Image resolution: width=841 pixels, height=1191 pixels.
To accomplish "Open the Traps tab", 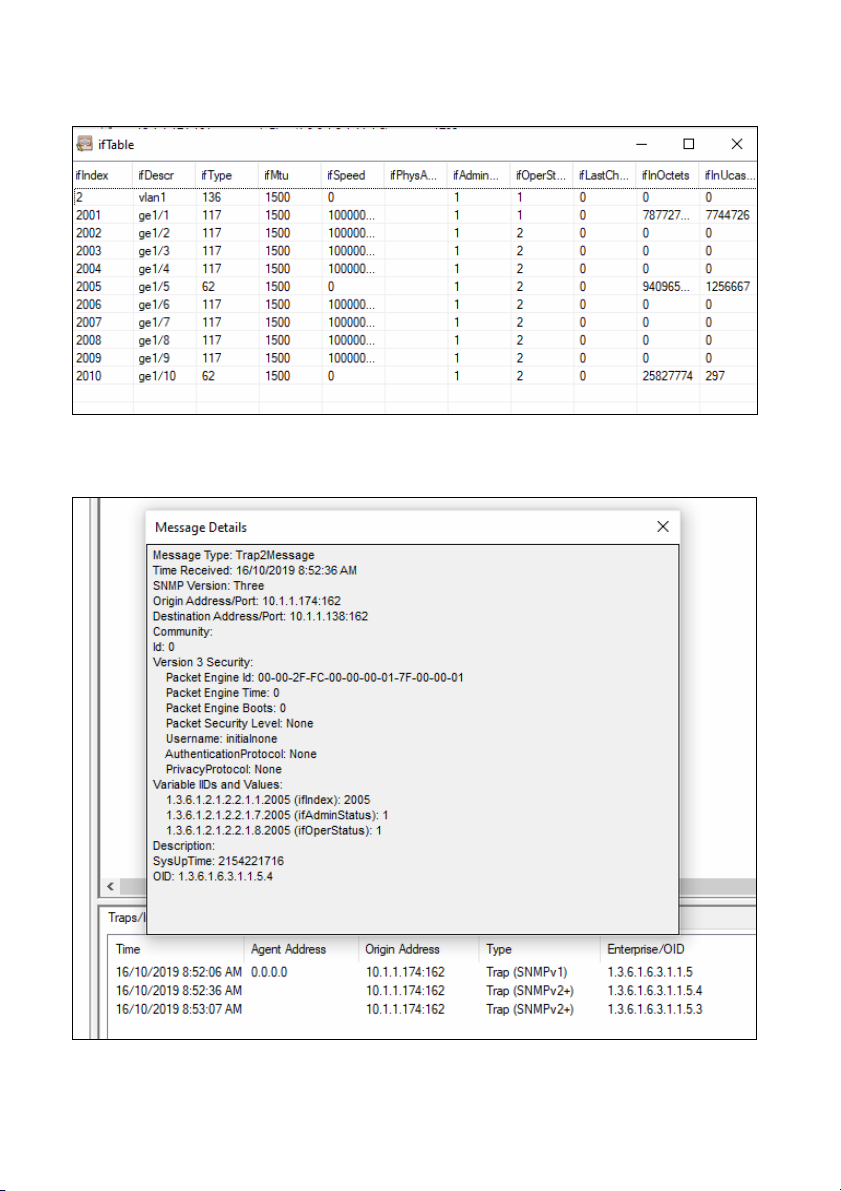I will pyautogui.click(x=123, y=917).
